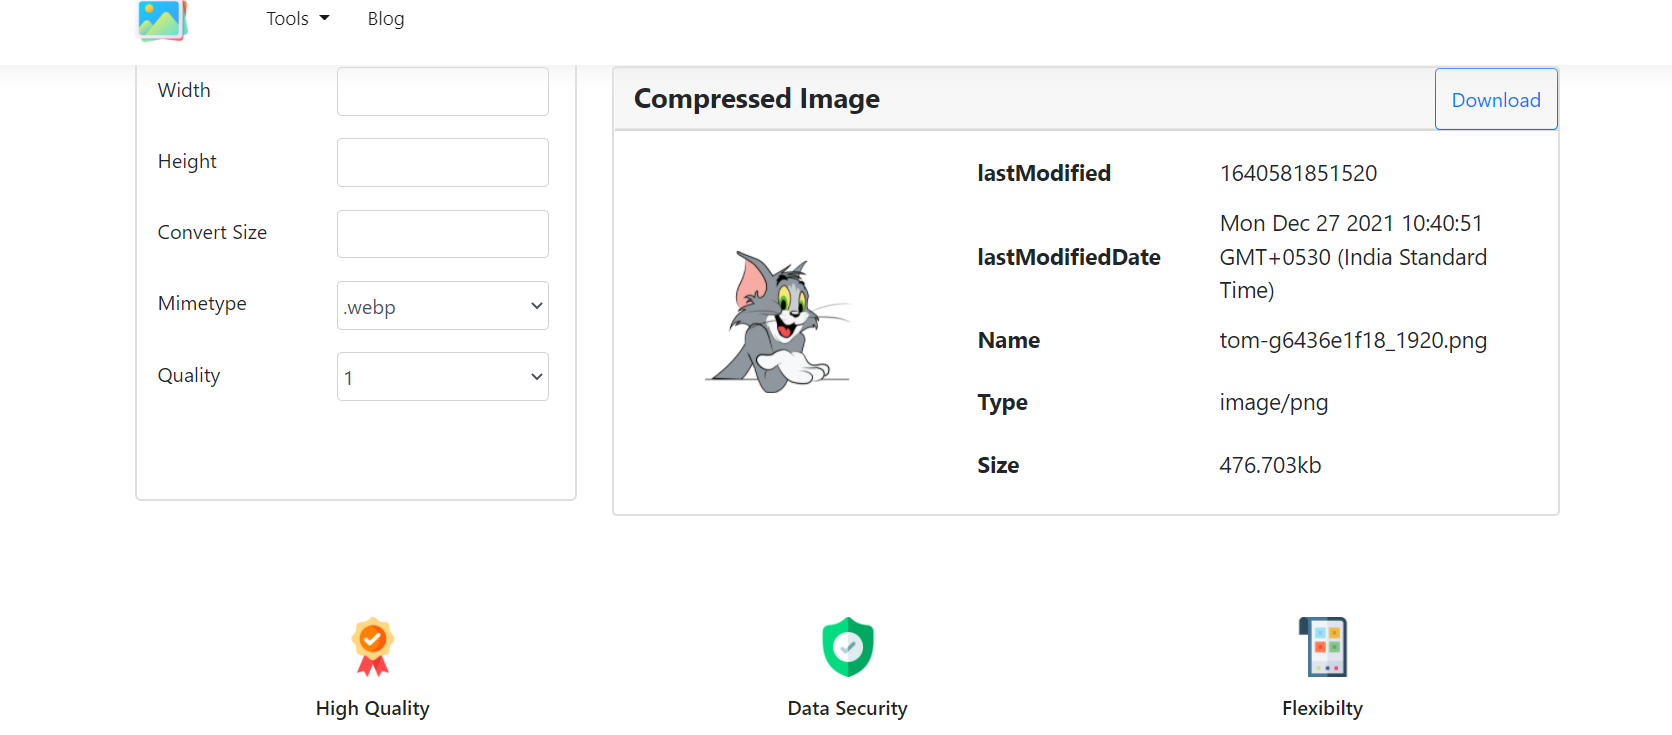Download the compressed image
Image resolution: width=1672 pixels, height=735 pixels.
coord(1496,100)
